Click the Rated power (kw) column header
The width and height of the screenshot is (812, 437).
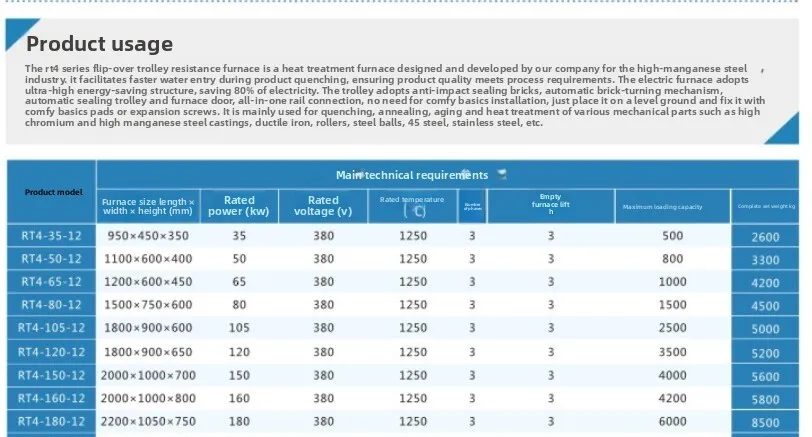pos(239,206)
